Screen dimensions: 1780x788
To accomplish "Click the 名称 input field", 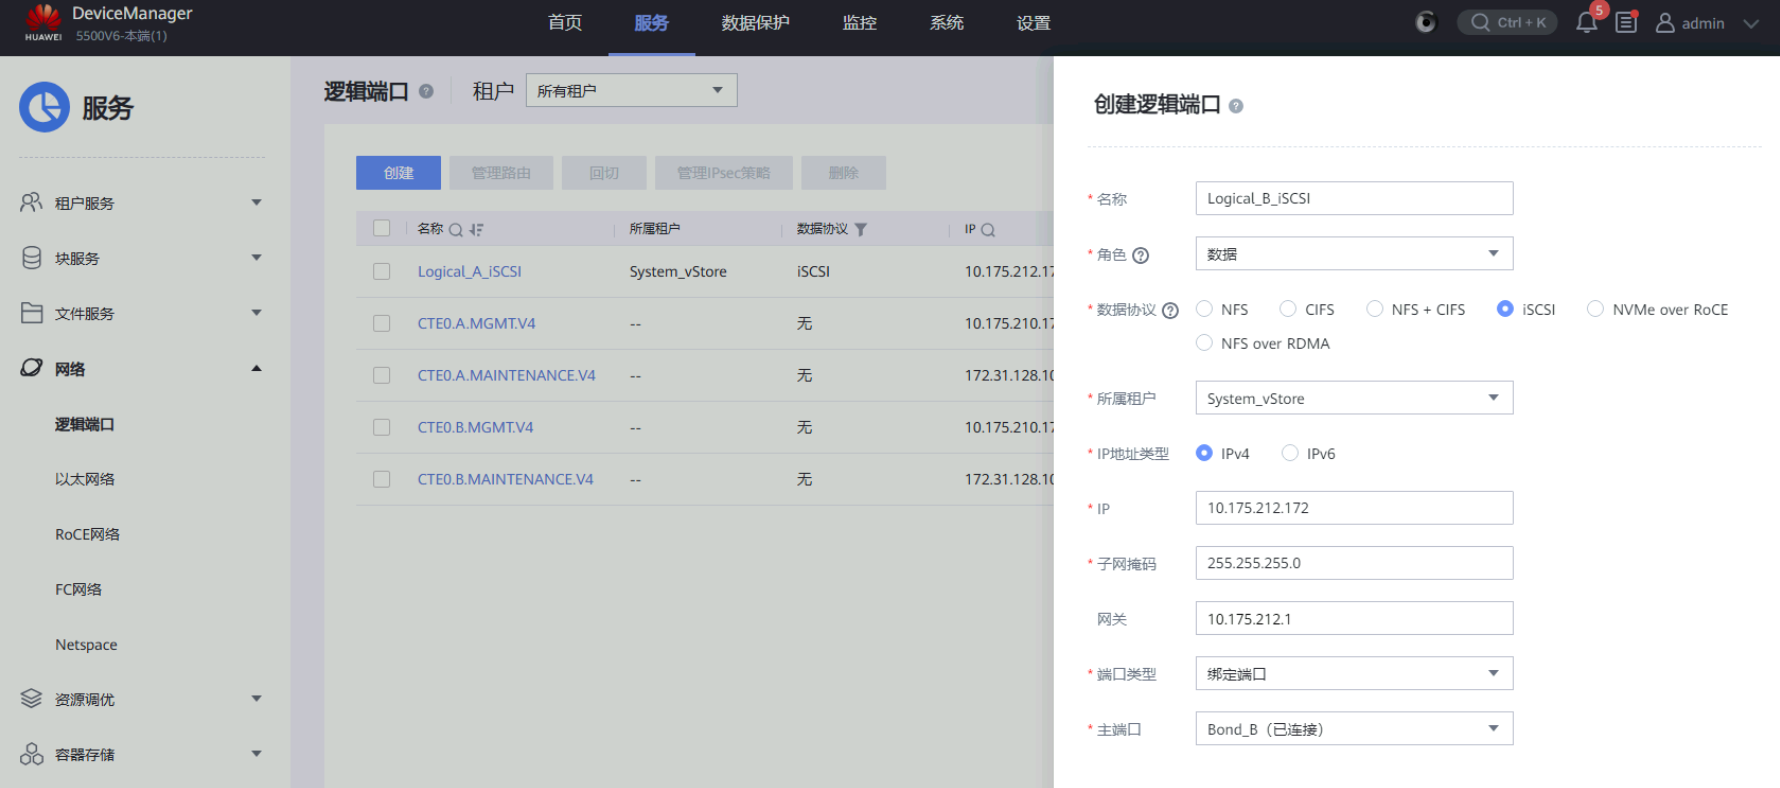I will pyautogui.click(x=1353, y=198).
